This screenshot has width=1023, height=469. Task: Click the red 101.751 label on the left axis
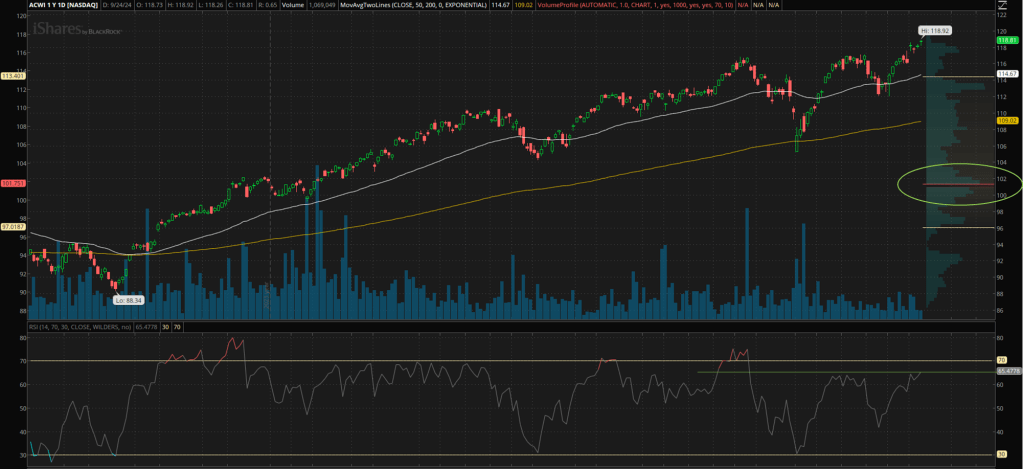coord(13,184)
